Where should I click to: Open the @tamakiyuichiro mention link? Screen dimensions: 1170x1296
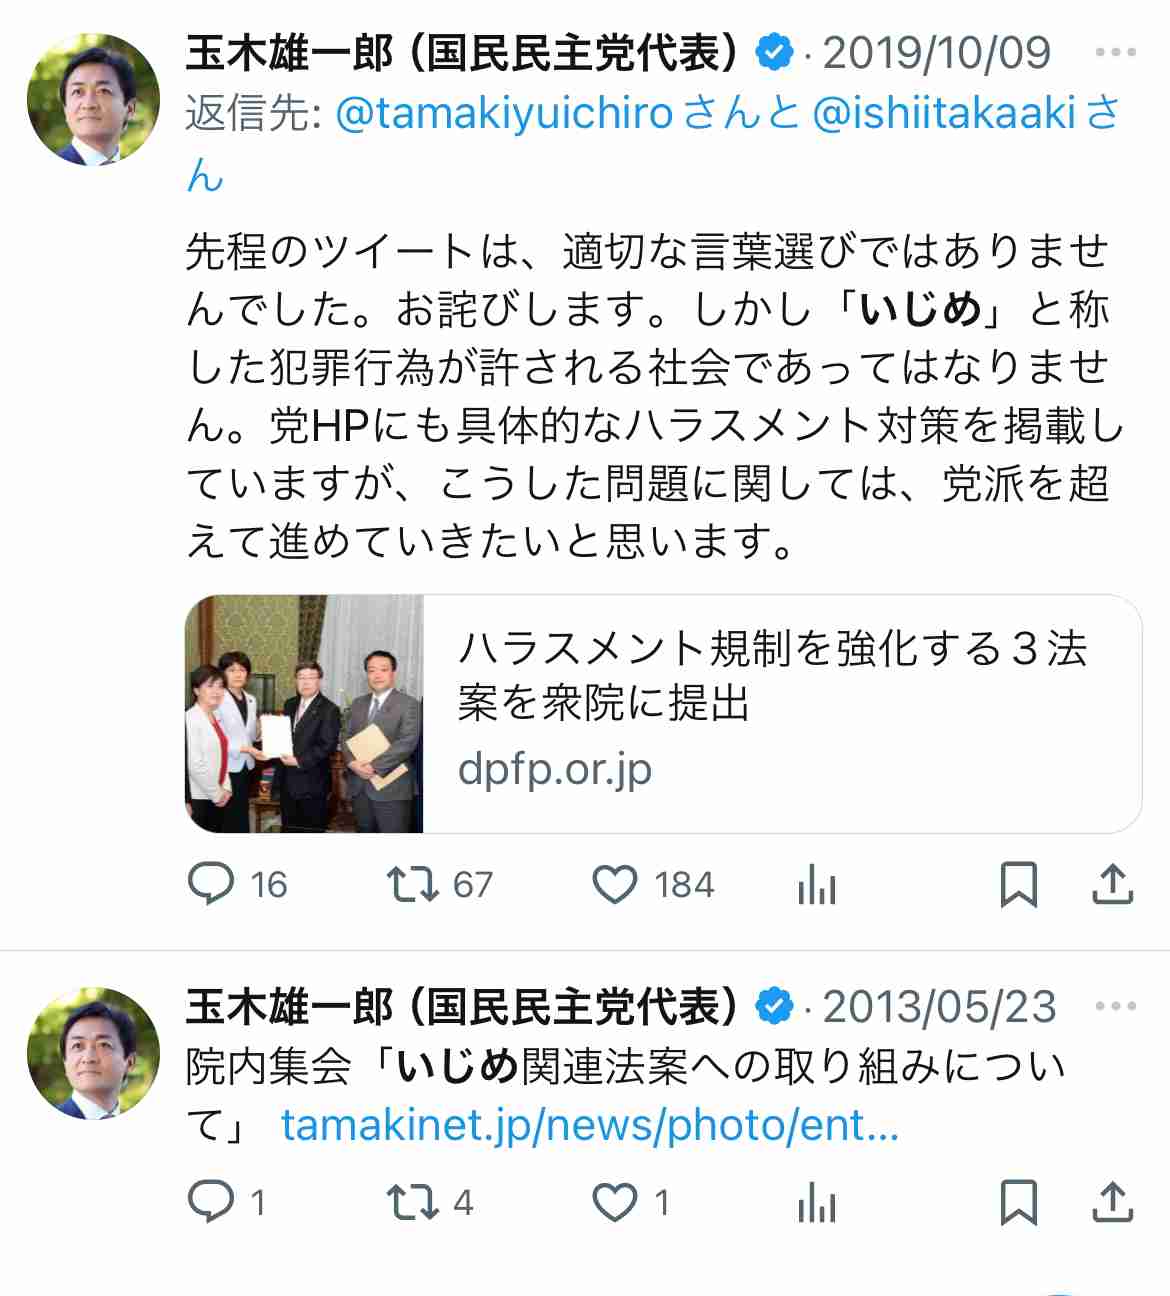coord(504,114)
